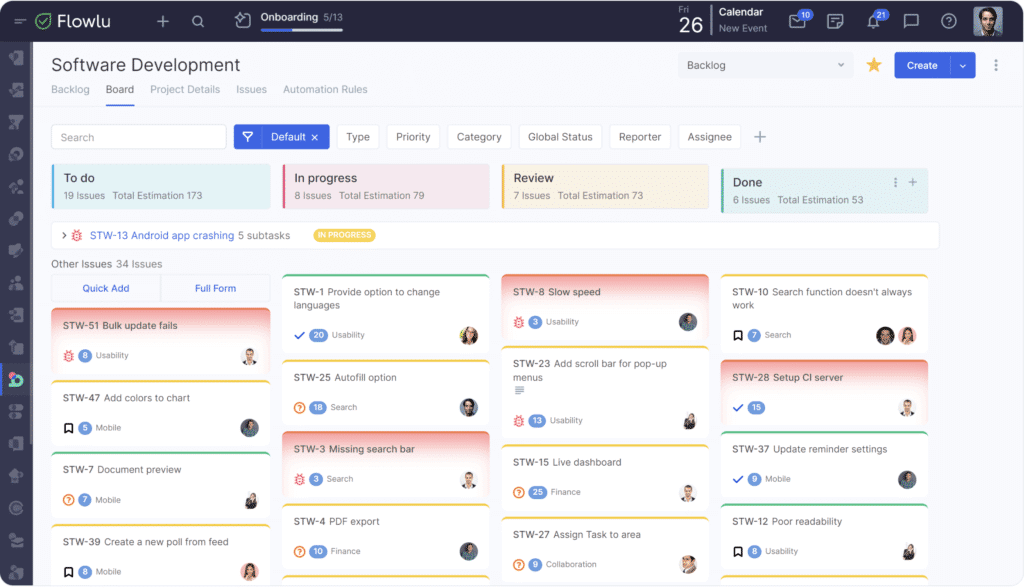The image size is (1024, 588).
Task: Open the Priority filter dropdown
Action: point(413,137)
